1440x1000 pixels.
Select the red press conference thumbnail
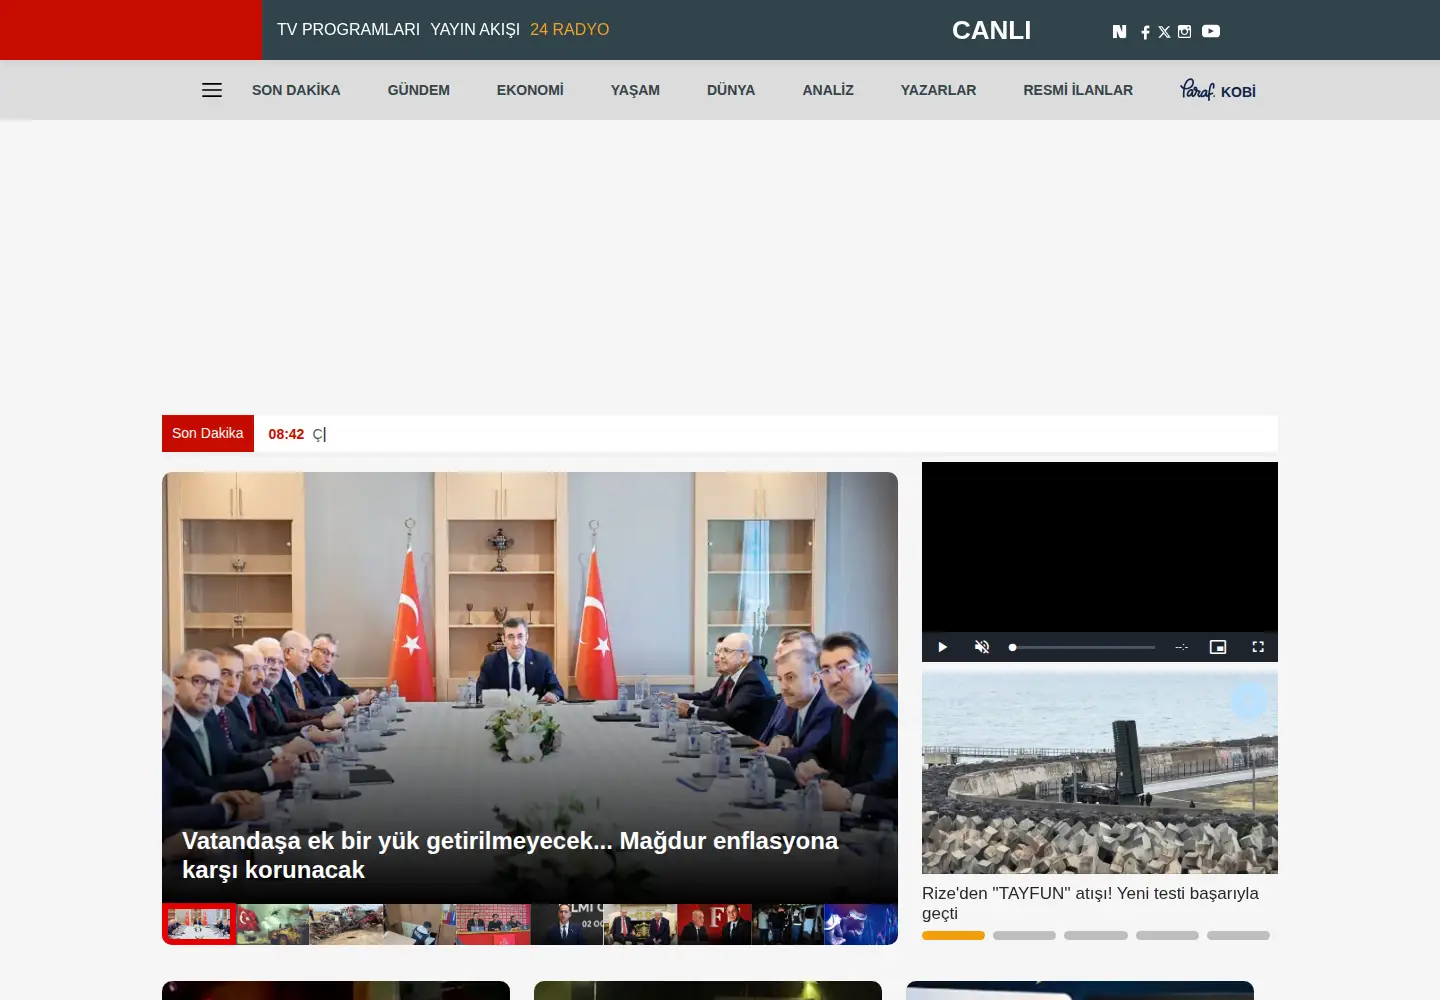(x=493, y=924)
